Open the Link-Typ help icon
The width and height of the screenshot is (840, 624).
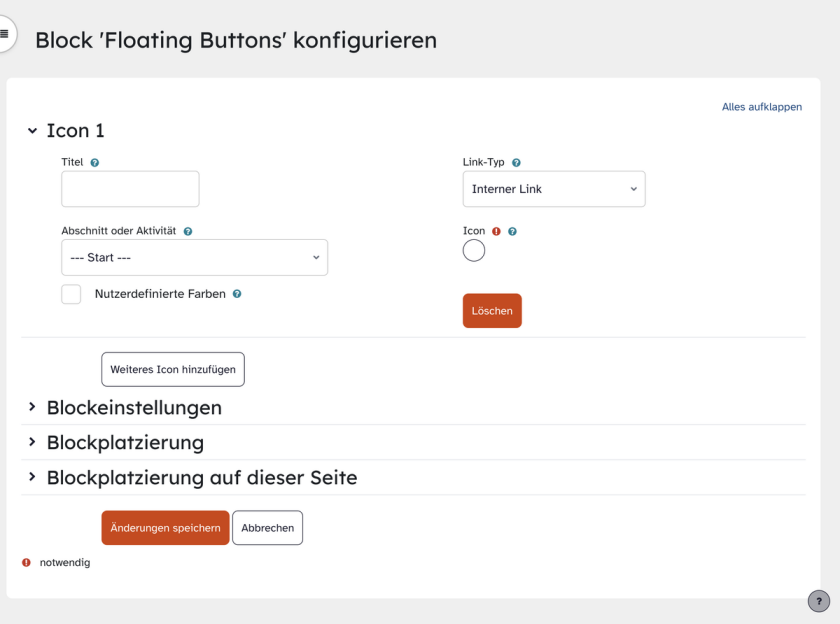515,161
